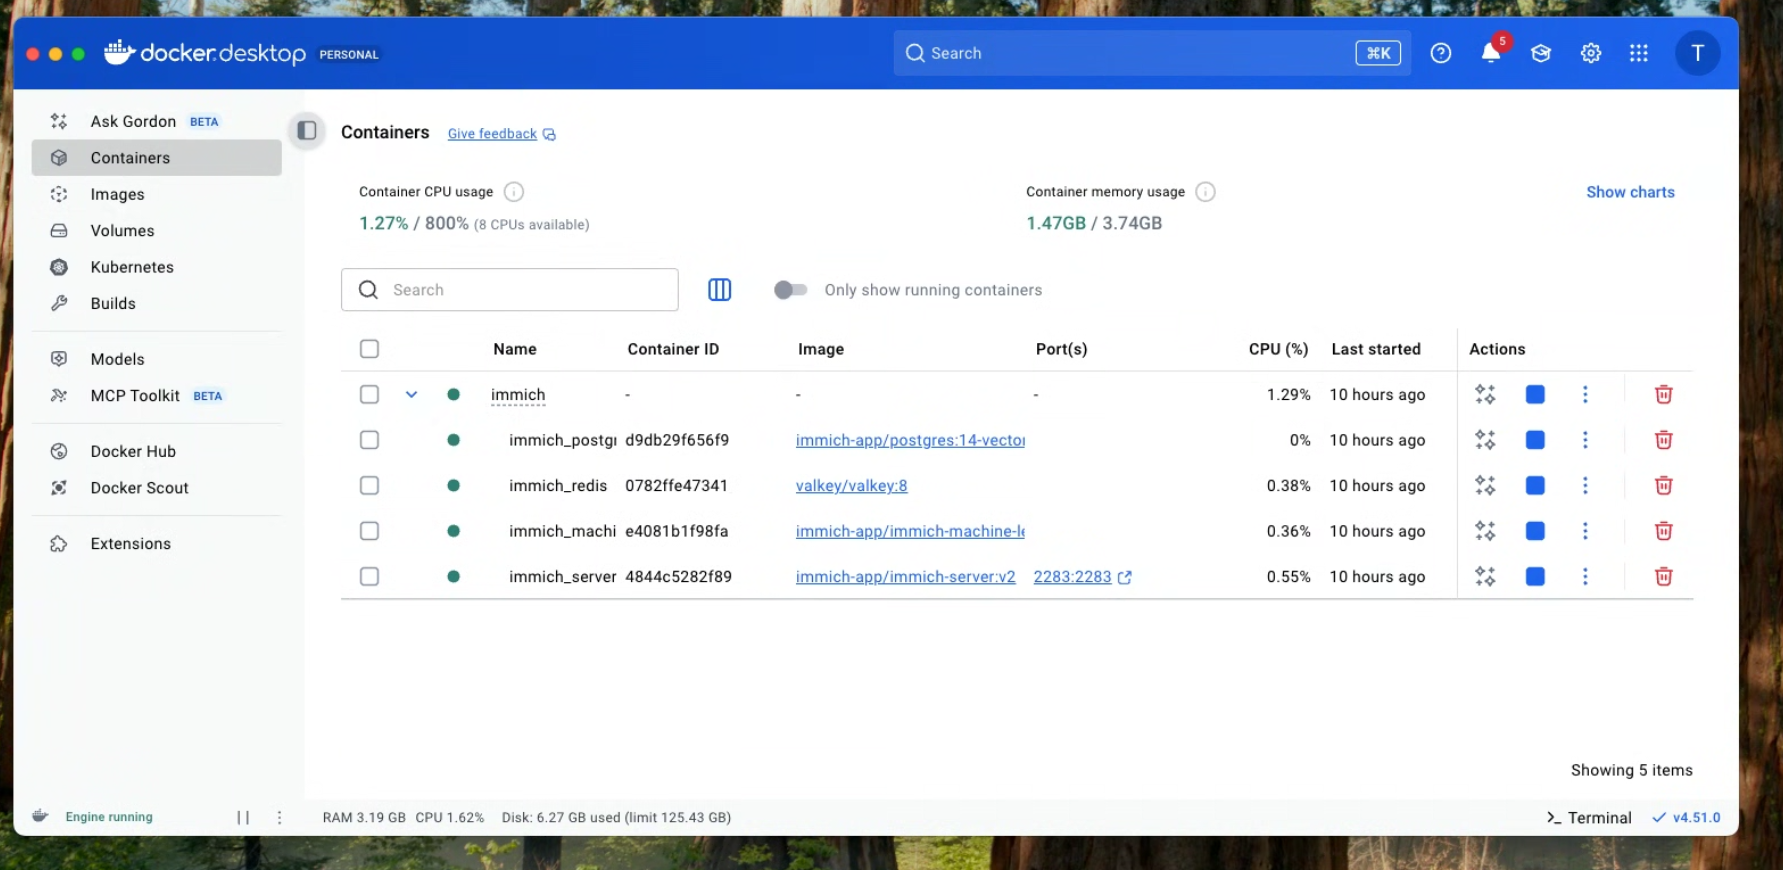The height and width of the screenshot is (870, 1783).
Task: Open notifications bell
Action: (x=1491, y=53)
